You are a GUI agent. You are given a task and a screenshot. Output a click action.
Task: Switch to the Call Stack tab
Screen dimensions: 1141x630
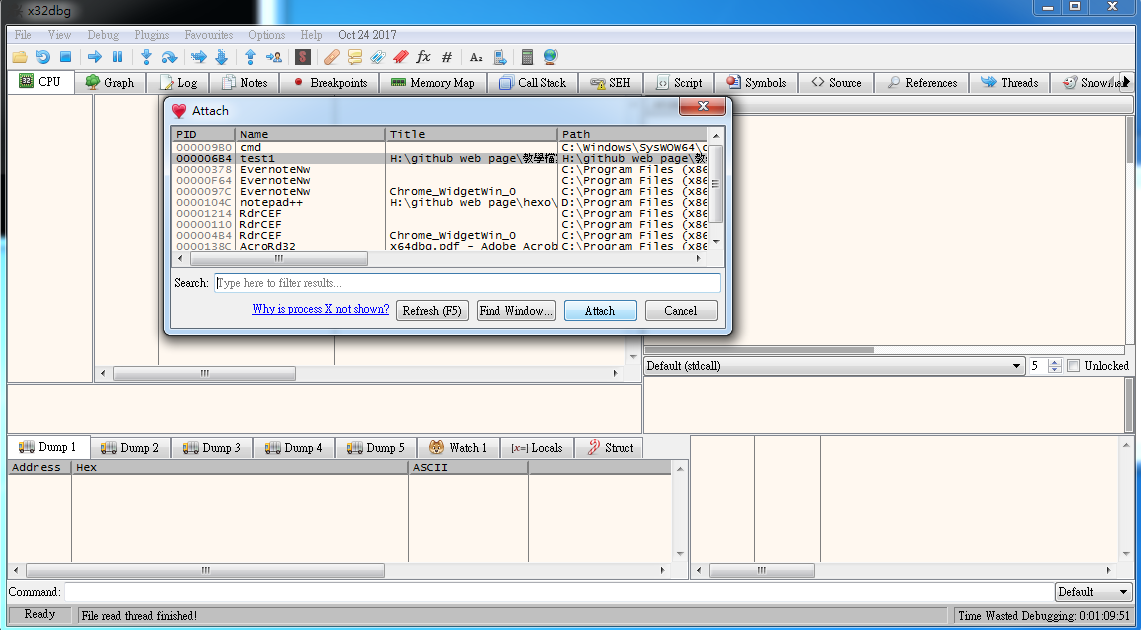(x=533, y=83)
